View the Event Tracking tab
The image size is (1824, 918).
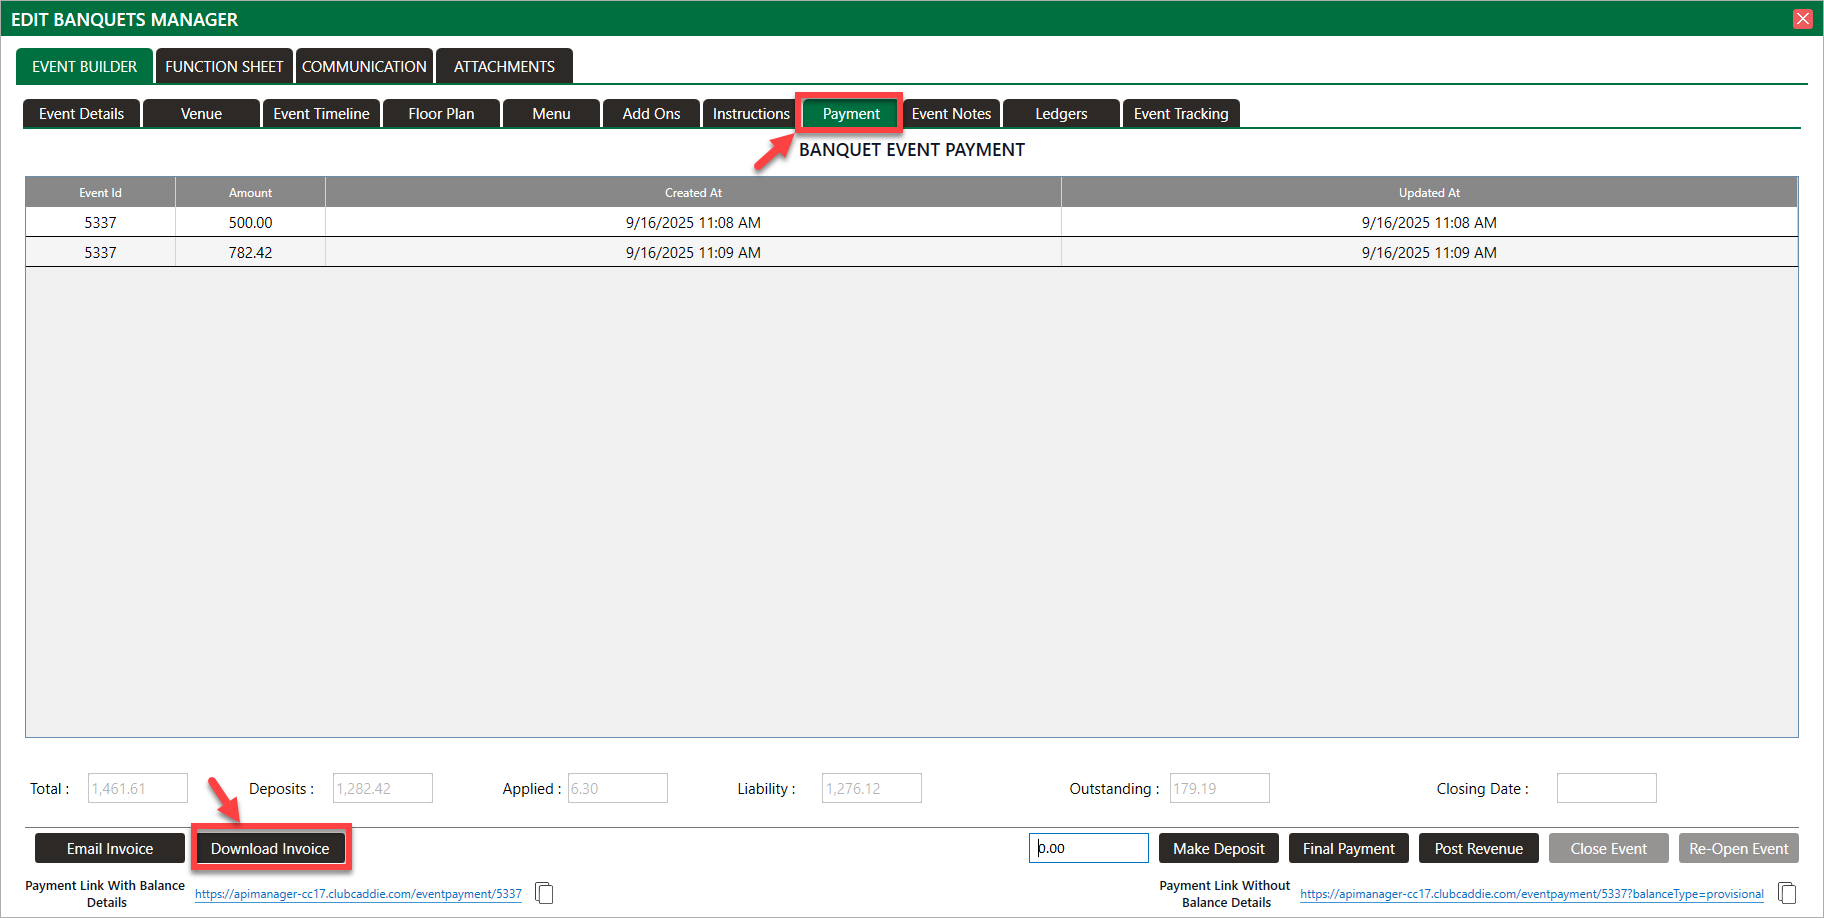point(1180,114)
